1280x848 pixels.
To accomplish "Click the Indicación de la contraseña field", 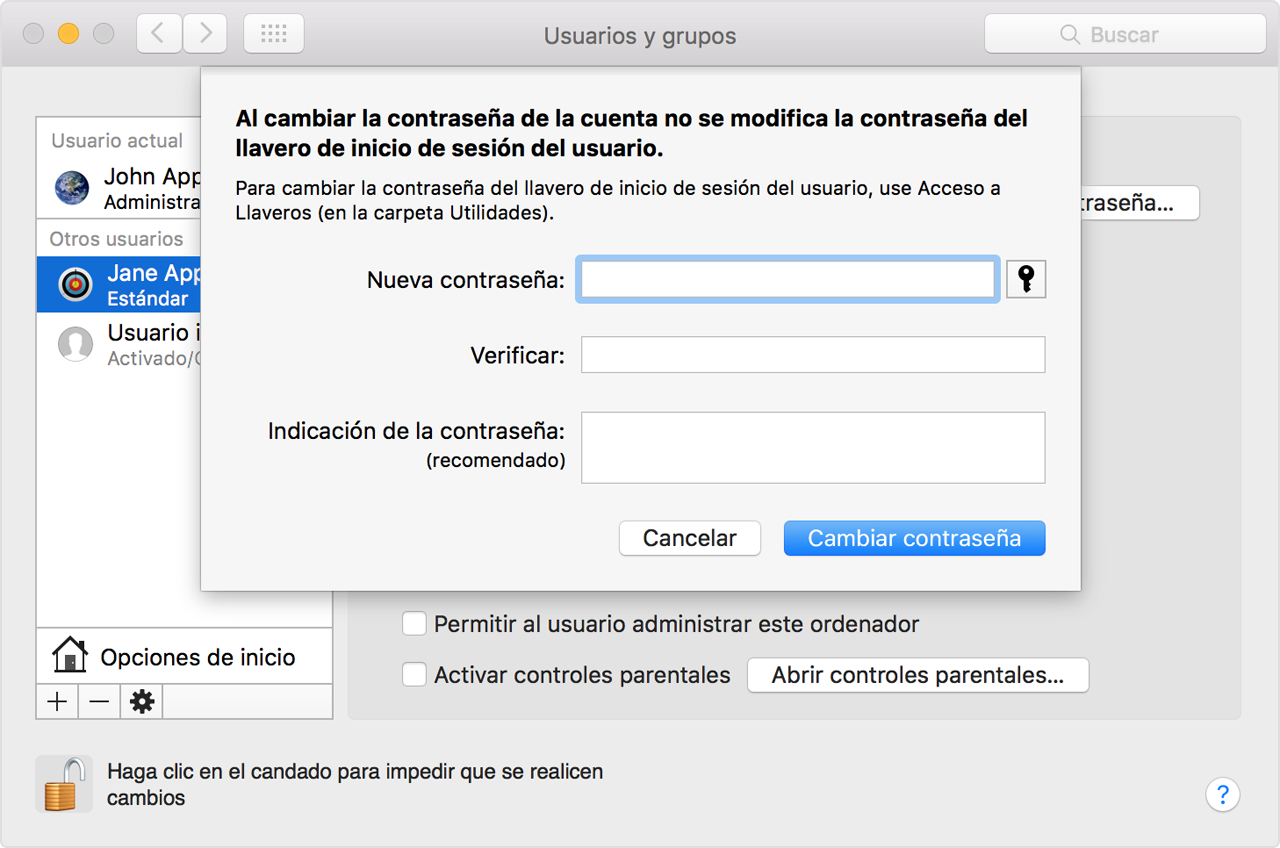I will tap(813, 447).
